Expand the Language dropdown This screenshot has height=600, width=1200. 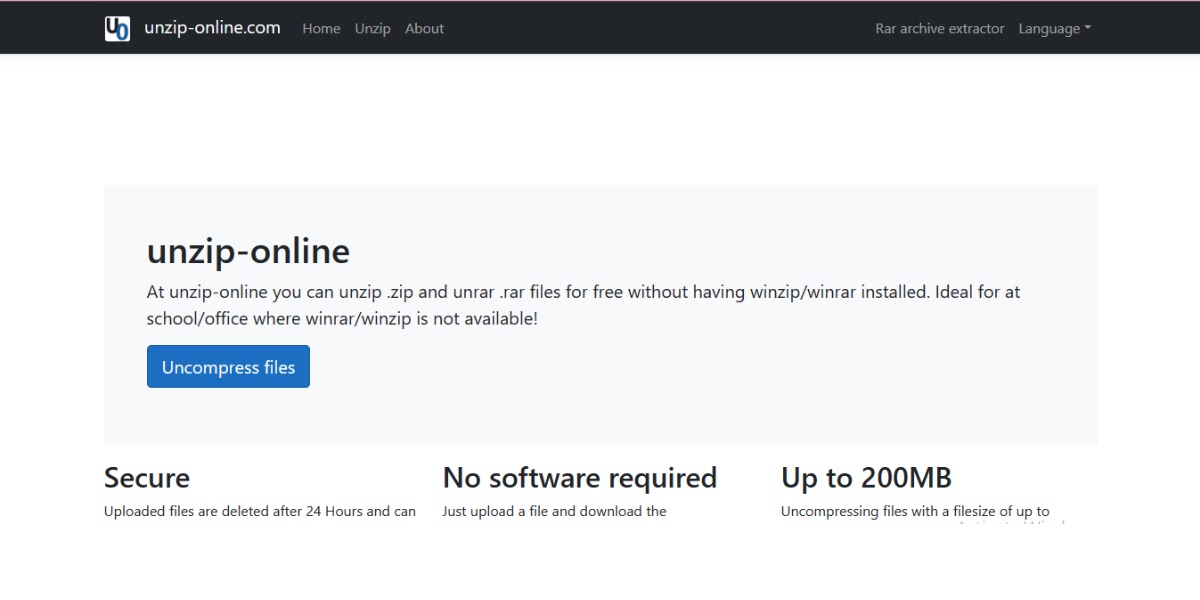pyautogui.click(x=1054, y=29)
